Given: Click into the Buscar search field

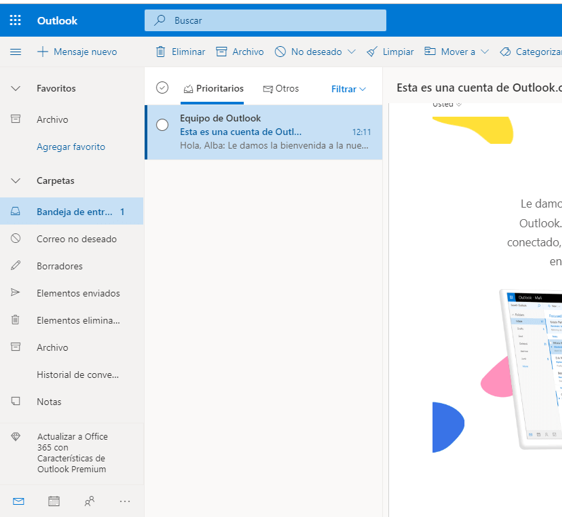Looking at the screenshot, I should coord(265,20).
